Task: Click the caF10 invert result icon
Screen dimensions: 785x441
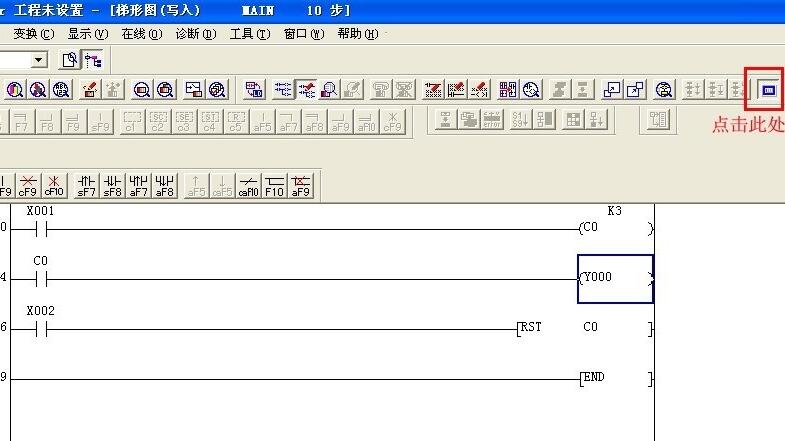Action: point(249,185)
